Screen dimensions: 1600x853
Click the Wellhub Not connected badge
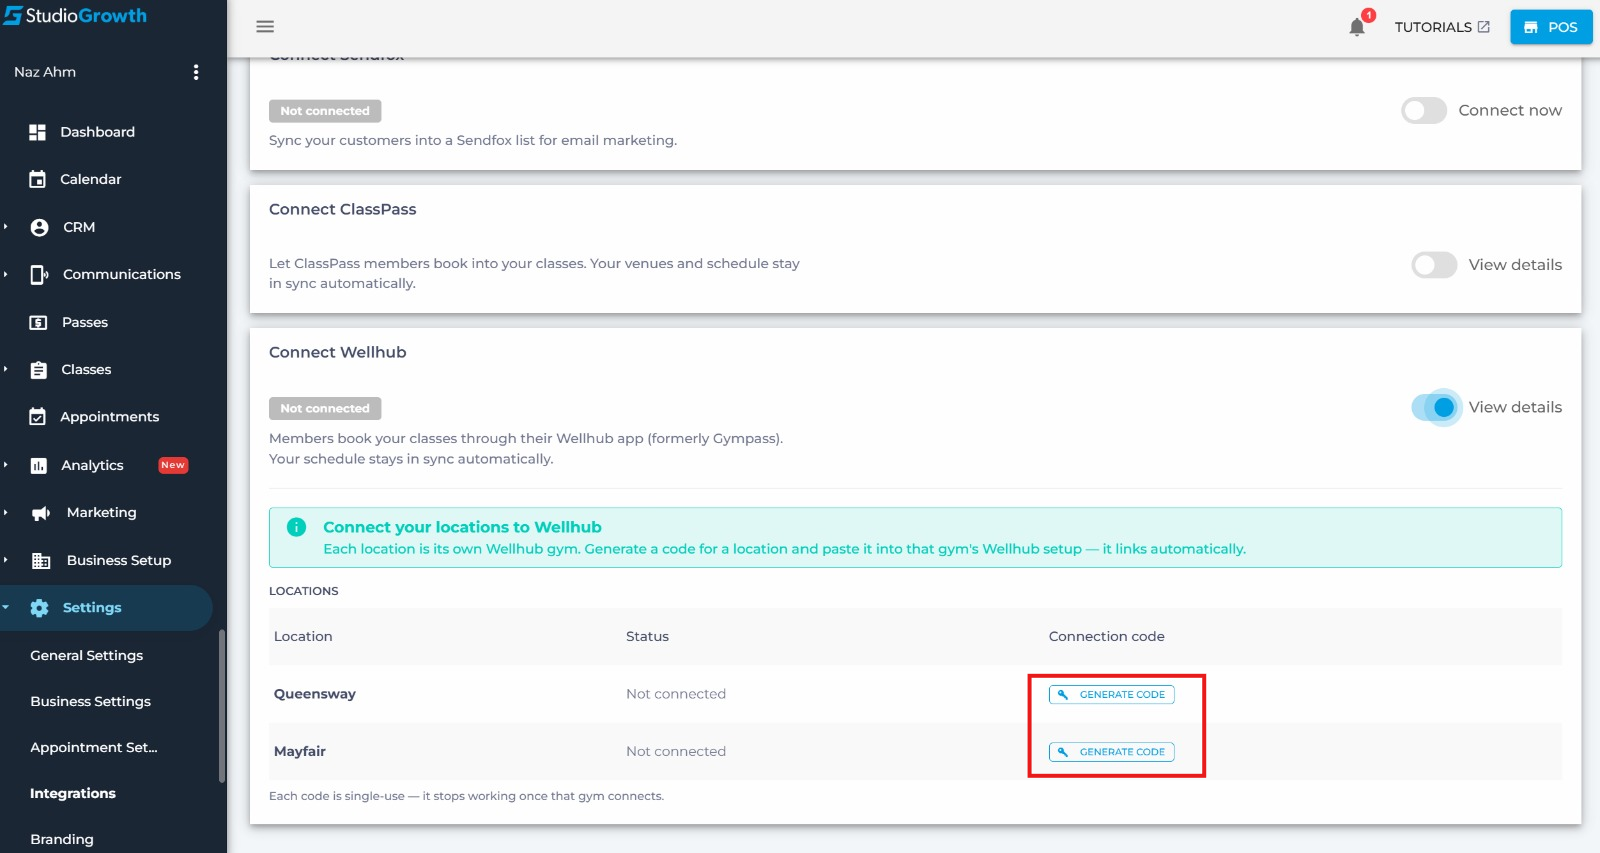(x=325, y=408)
